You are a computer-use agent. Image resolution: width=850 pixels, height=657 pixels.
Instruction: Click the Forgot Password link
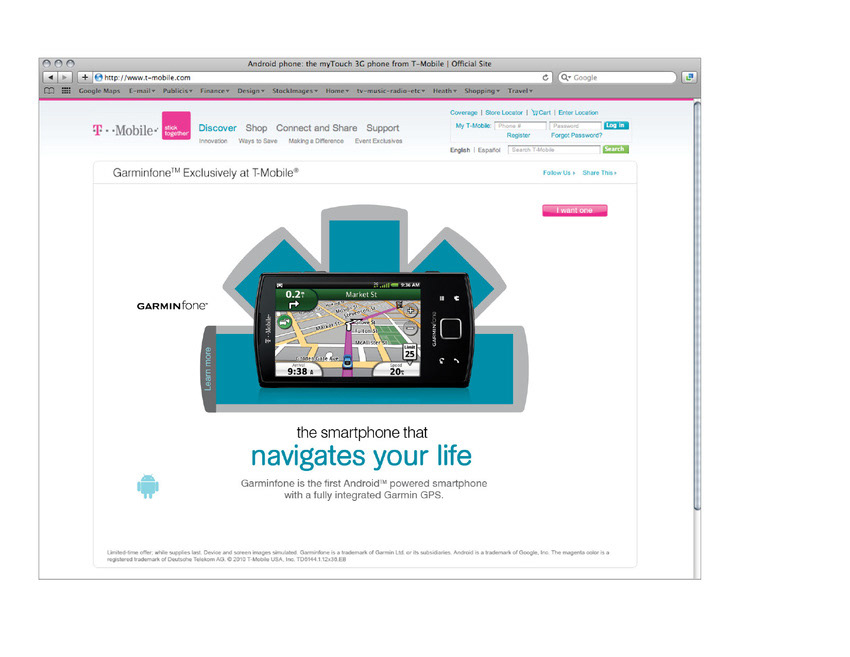[x=576, y=136]
